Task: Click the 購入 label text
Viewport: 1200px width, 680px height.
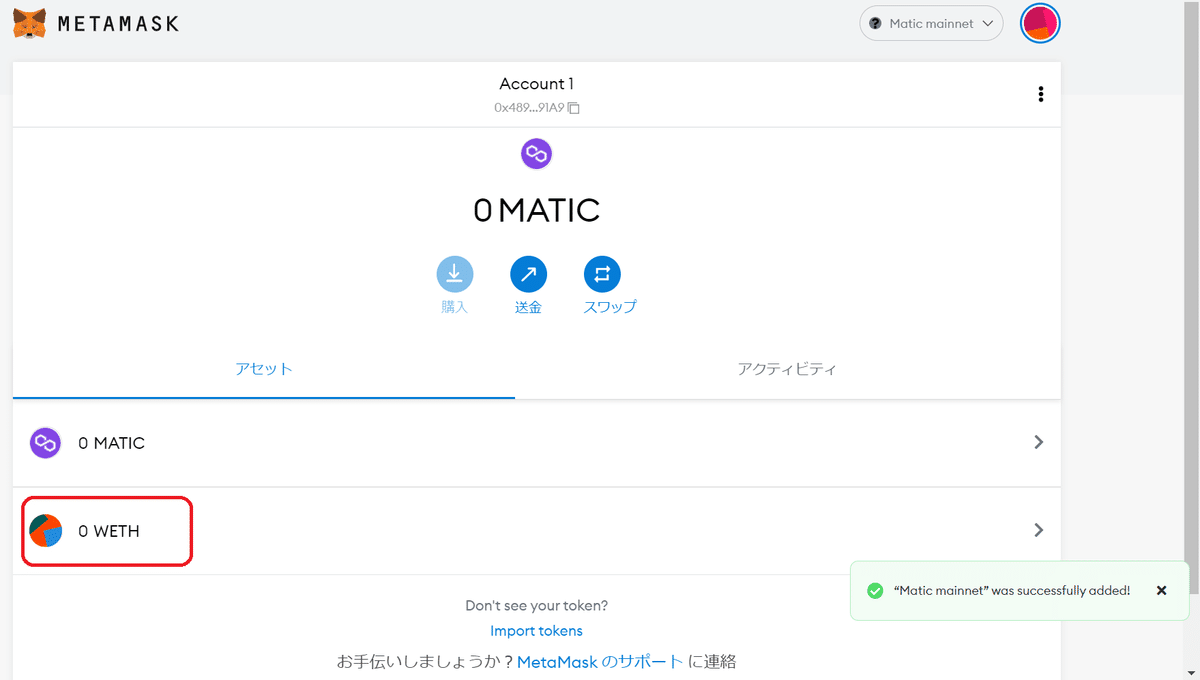Action: (455, 307)
